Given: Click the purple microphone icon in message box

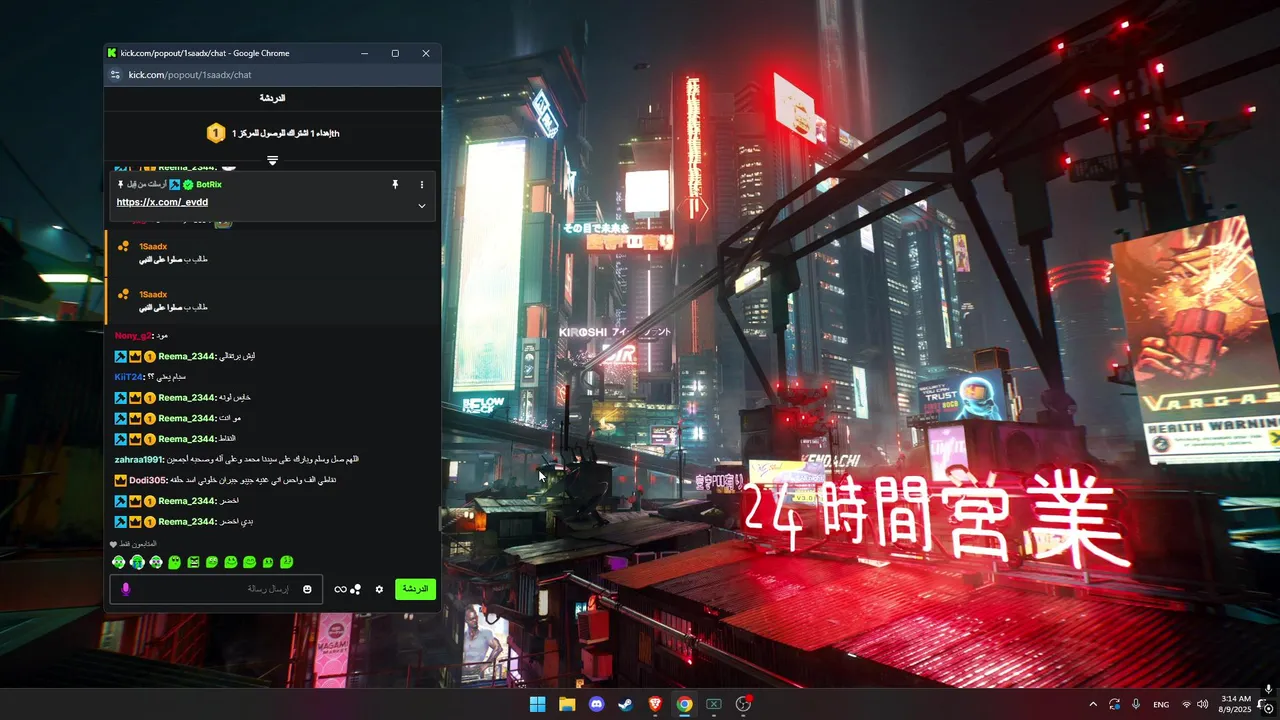Looking at the screenshot, I should click(x=126, y=589).
